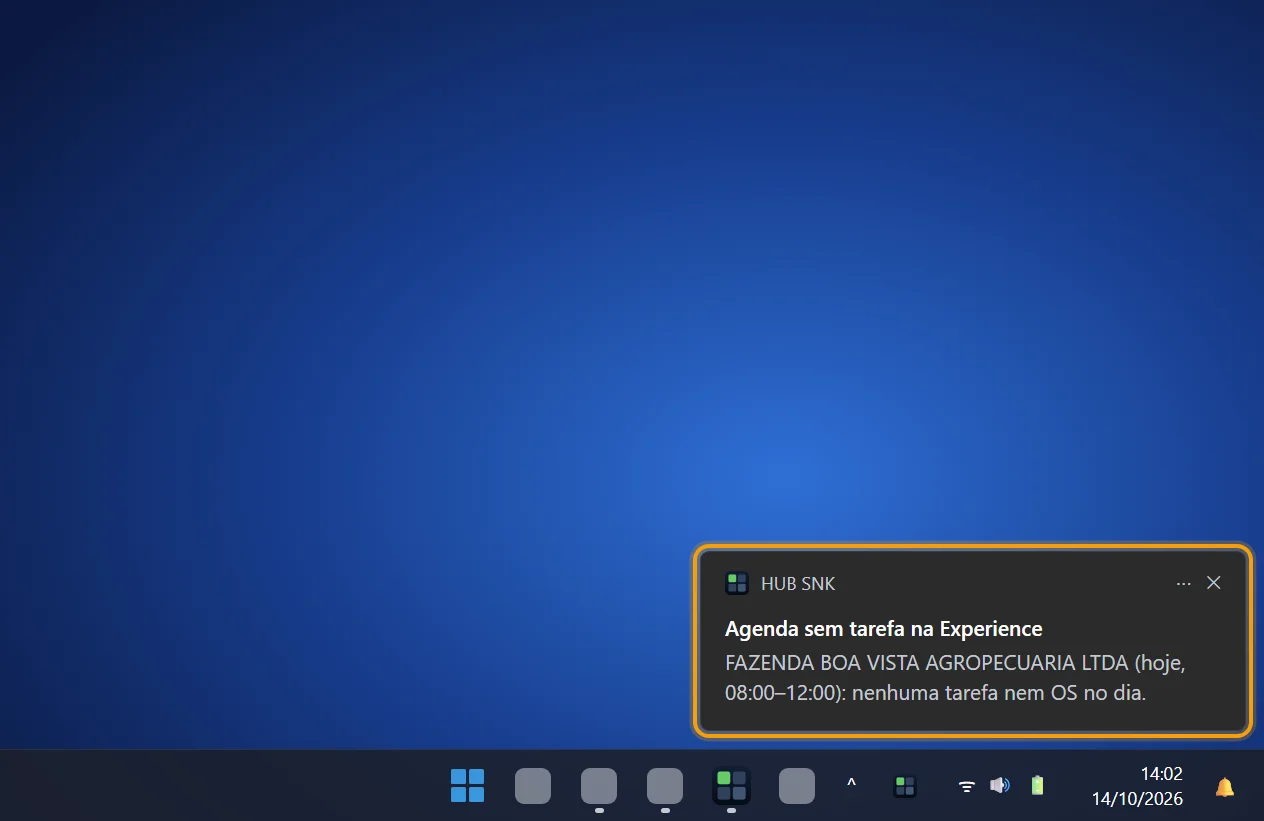Screen dimensions: 1264x821
Task: Click HUB SNK icon in notification header
Action: (x=737, y=583)
